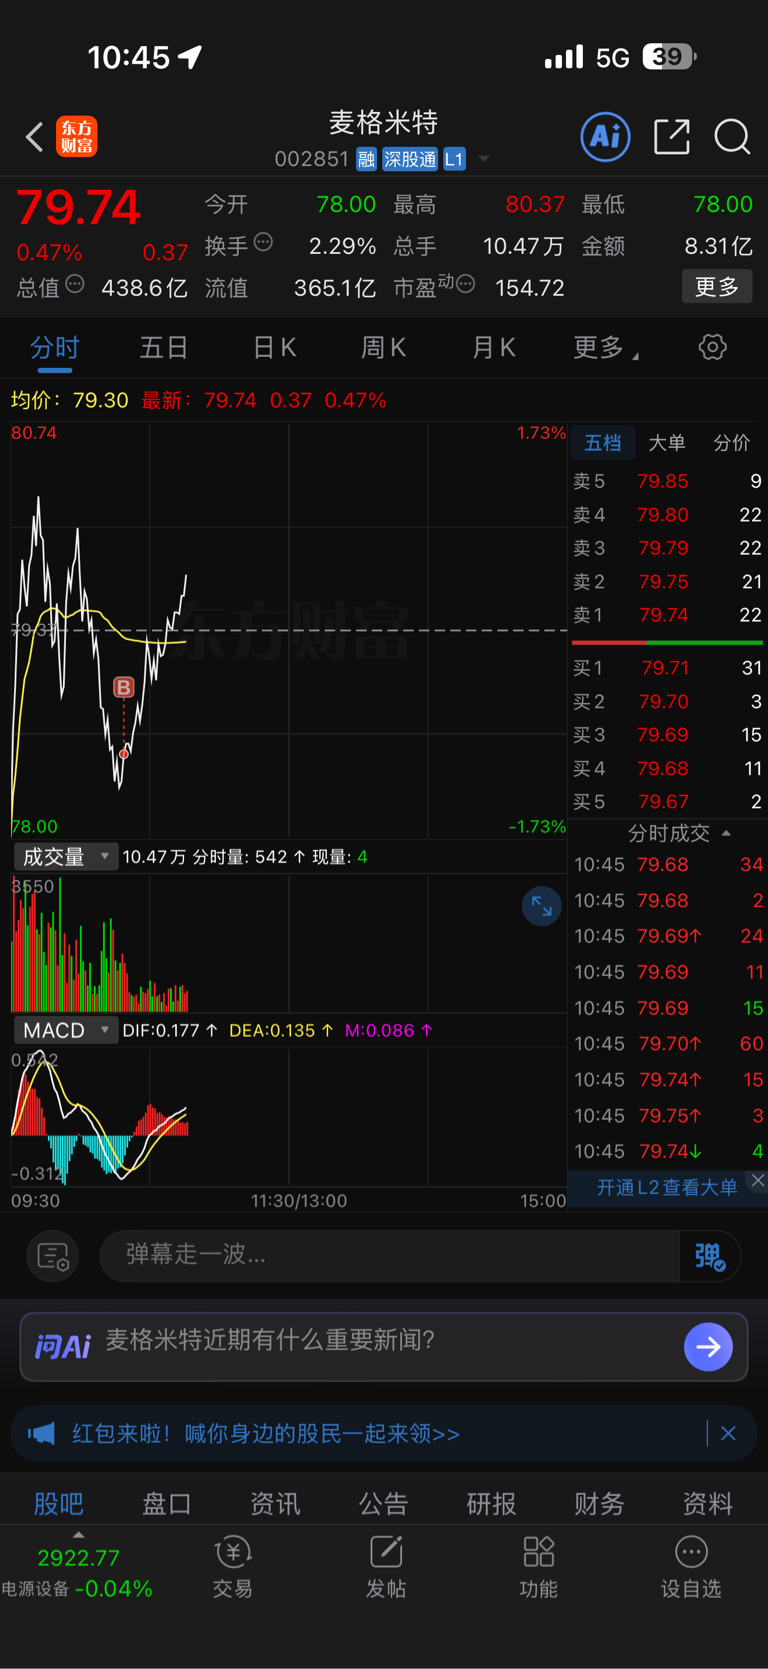The image size is (768, 1669).
Task: Tap the B buy marker on chart
Action: click(123, 687)
